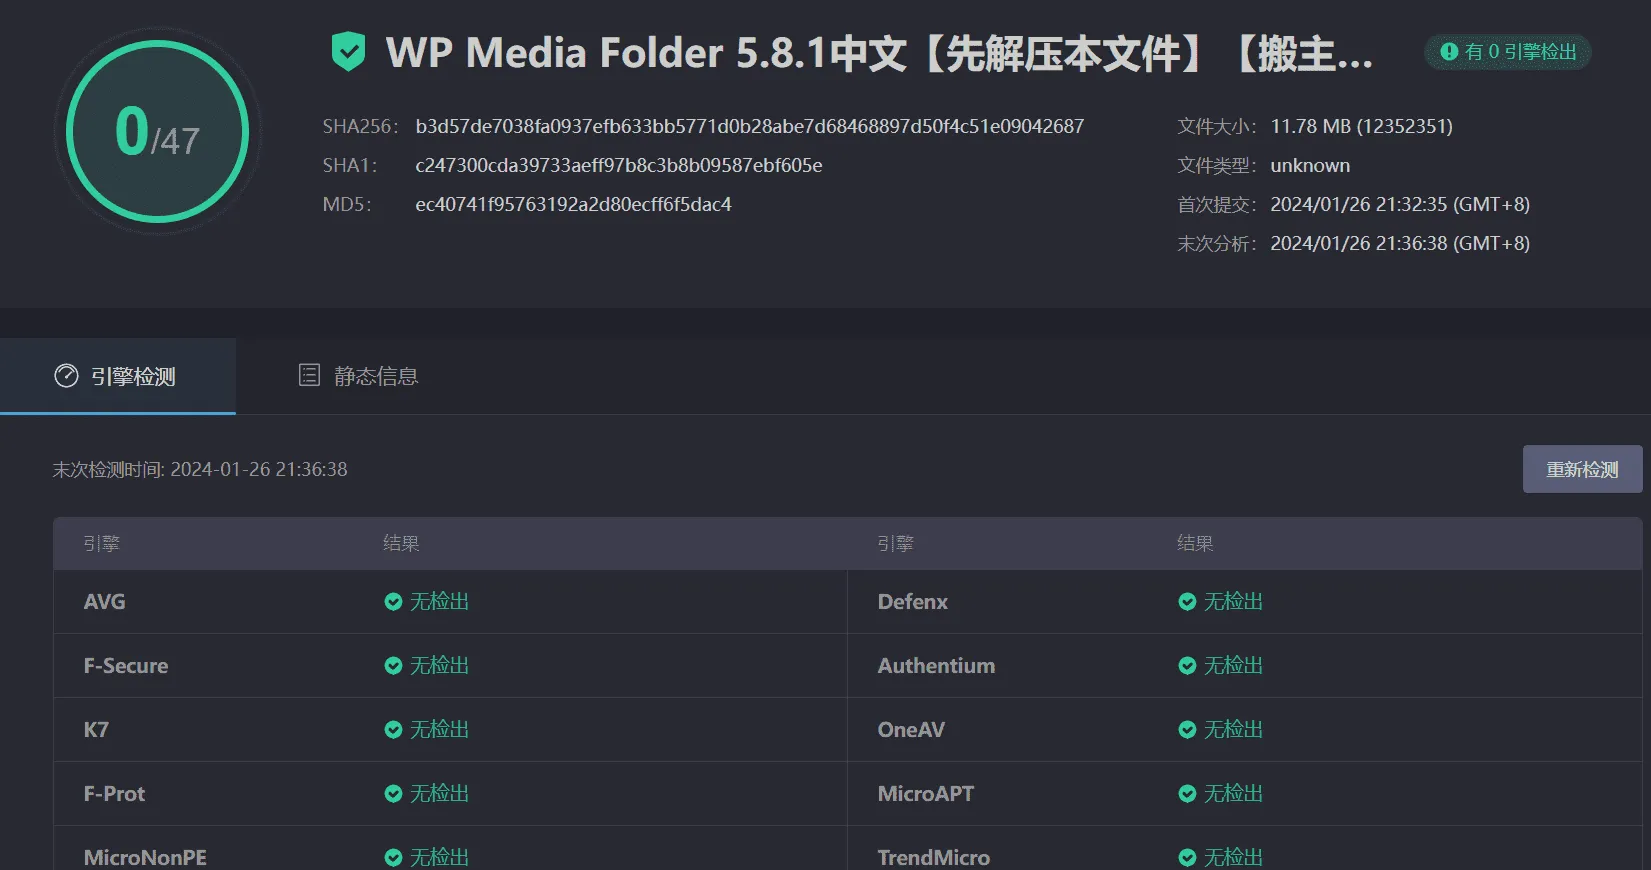Screen dimensions: 1651x870
Task: Click the AVG engine name
Action: click(x=105, y=602)
